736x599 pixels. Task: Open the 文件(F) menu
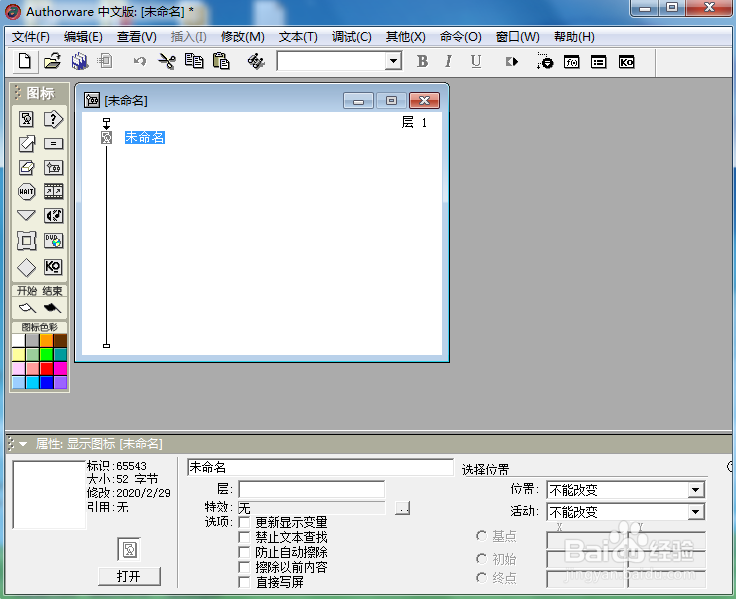(31, 37)
